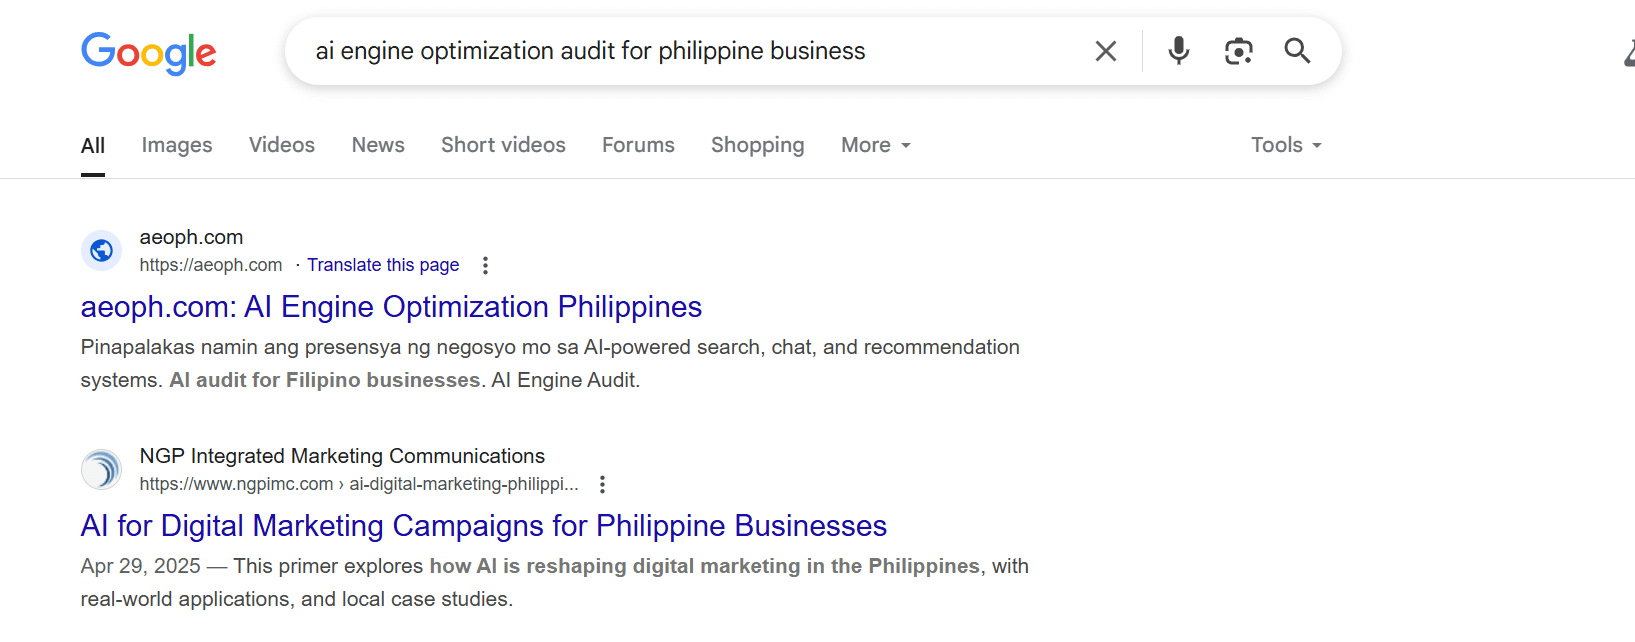Clear the search query with X icon
The height and width of the screenshot is (642, 1635).
tap(1105, 51)
